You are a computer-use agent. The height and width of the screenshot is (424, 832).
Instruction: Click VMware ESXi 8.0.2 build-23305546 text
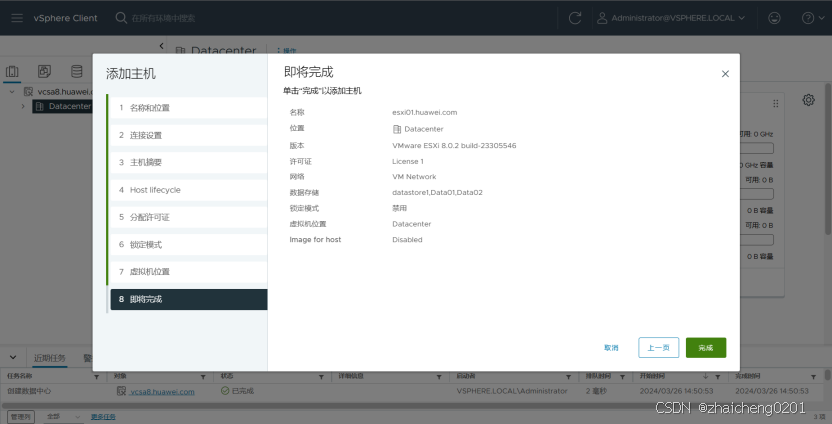pyautogui.click(x=454, y=145)
